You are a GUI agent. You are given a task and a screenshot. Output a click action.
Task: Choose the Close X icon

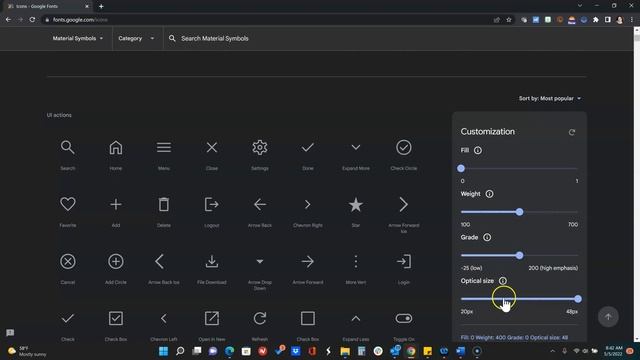[212, 147]
